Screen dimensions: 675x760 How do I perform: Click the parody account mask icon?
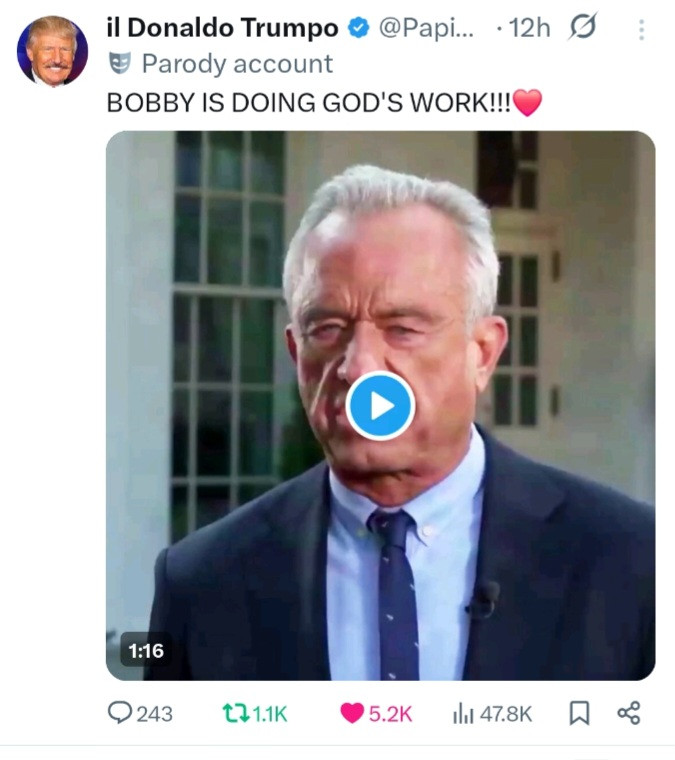coord(120,64)
